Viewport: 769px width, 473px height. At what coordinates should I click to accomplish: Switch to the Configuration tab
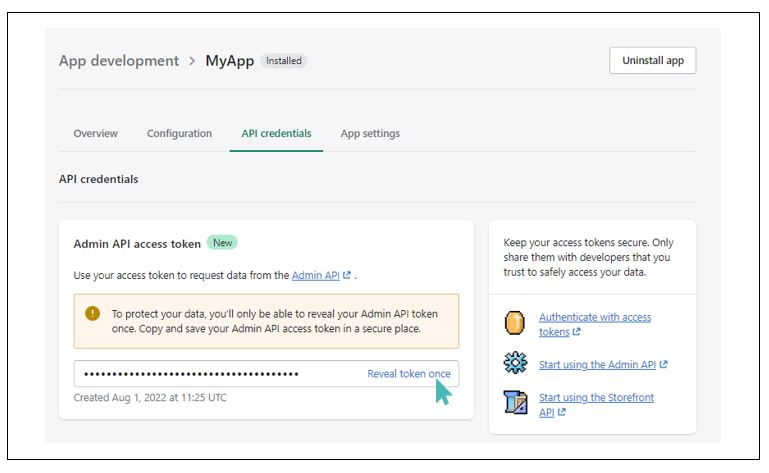point(179,133)
